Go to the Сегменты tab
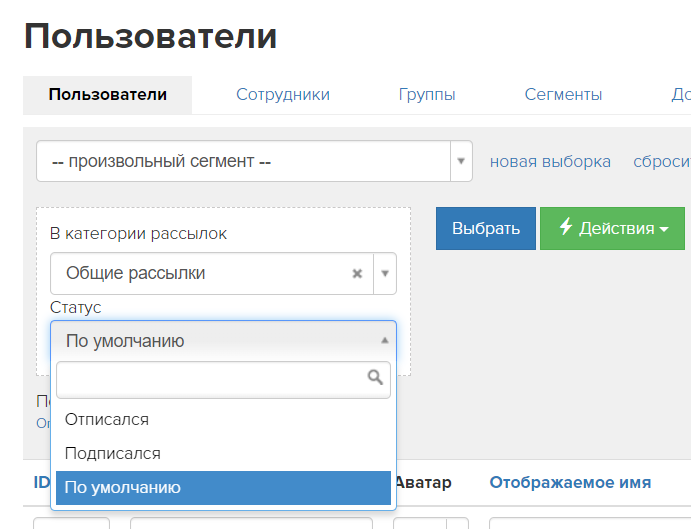This screenshot has width=691, height=529. click(x=563, y=95)
